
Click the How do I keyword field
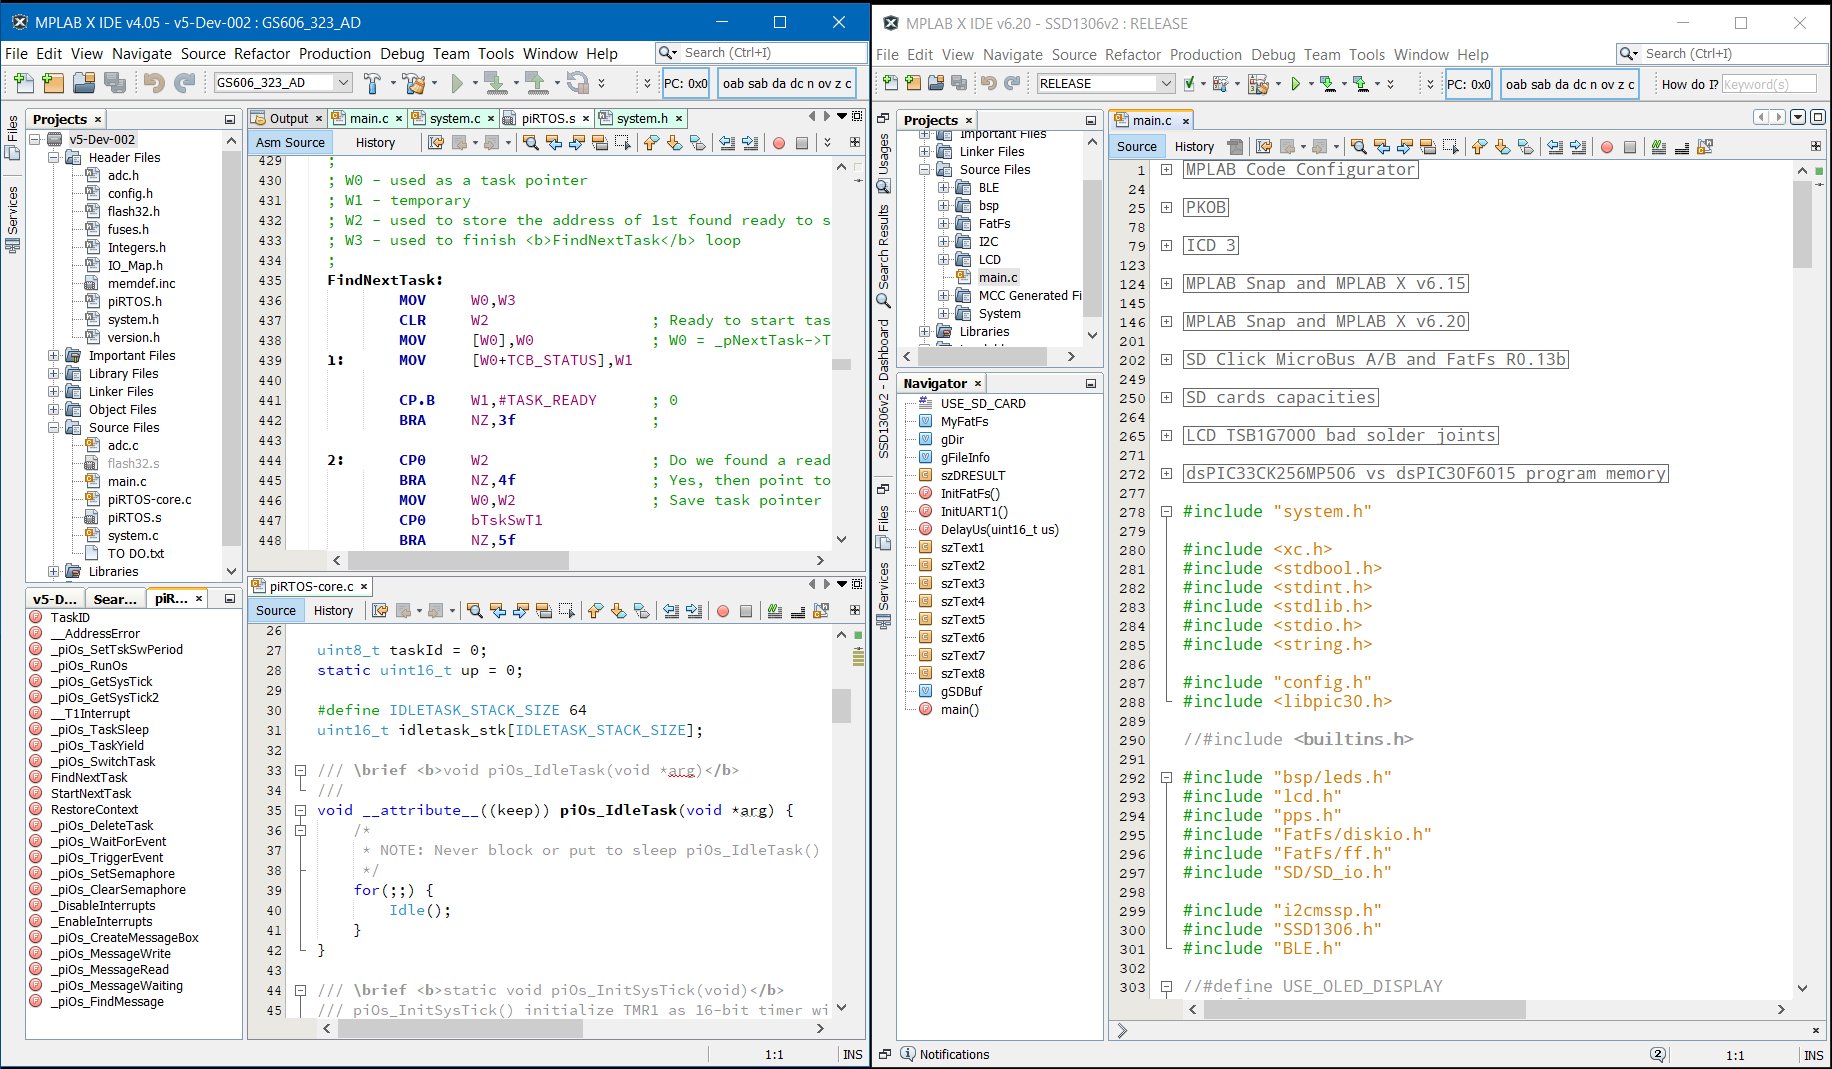click(x=1768, y=84)
